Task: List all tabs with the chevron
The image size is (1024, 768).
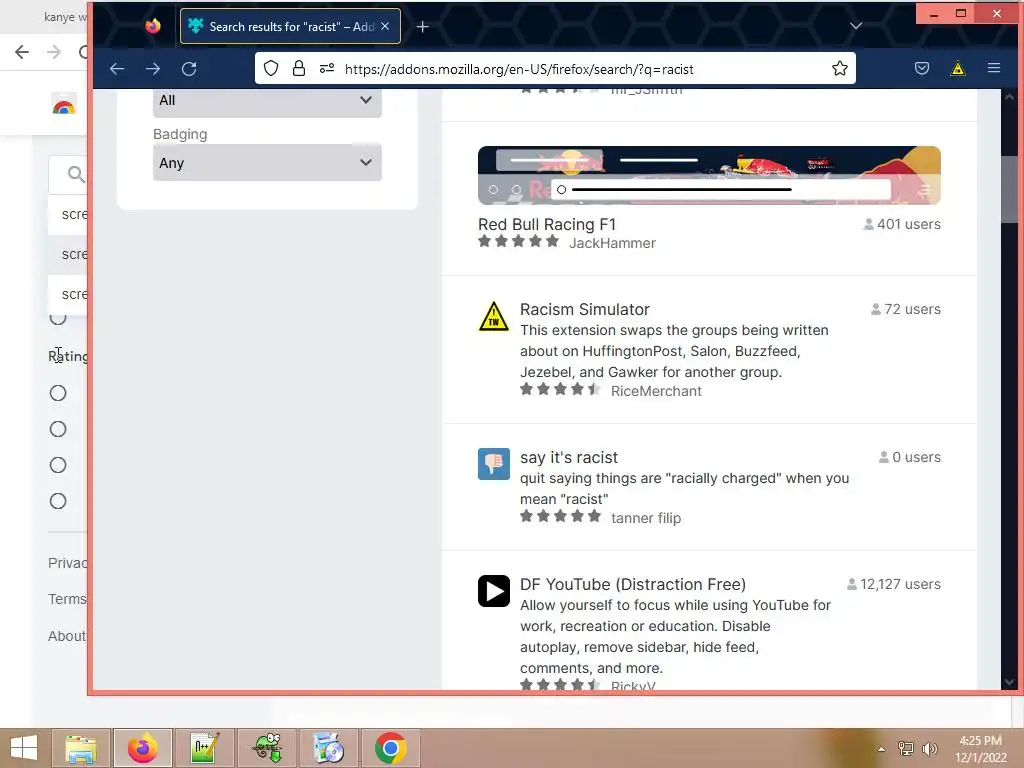Action: point(856,26)
